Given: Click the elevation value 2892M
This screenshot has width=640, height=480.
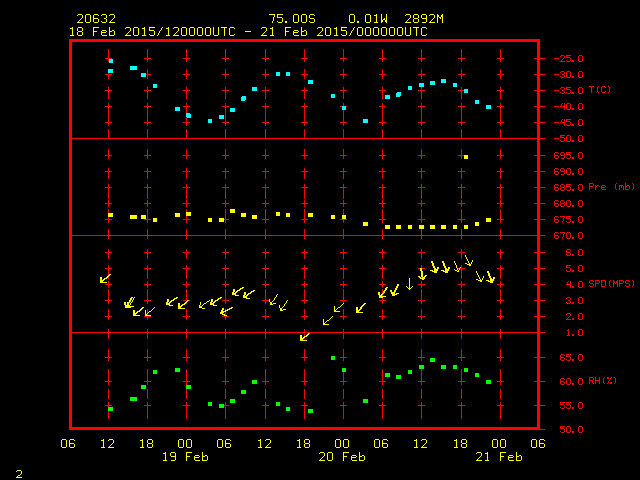Looking at the screenshot, I should coord(424,19).
